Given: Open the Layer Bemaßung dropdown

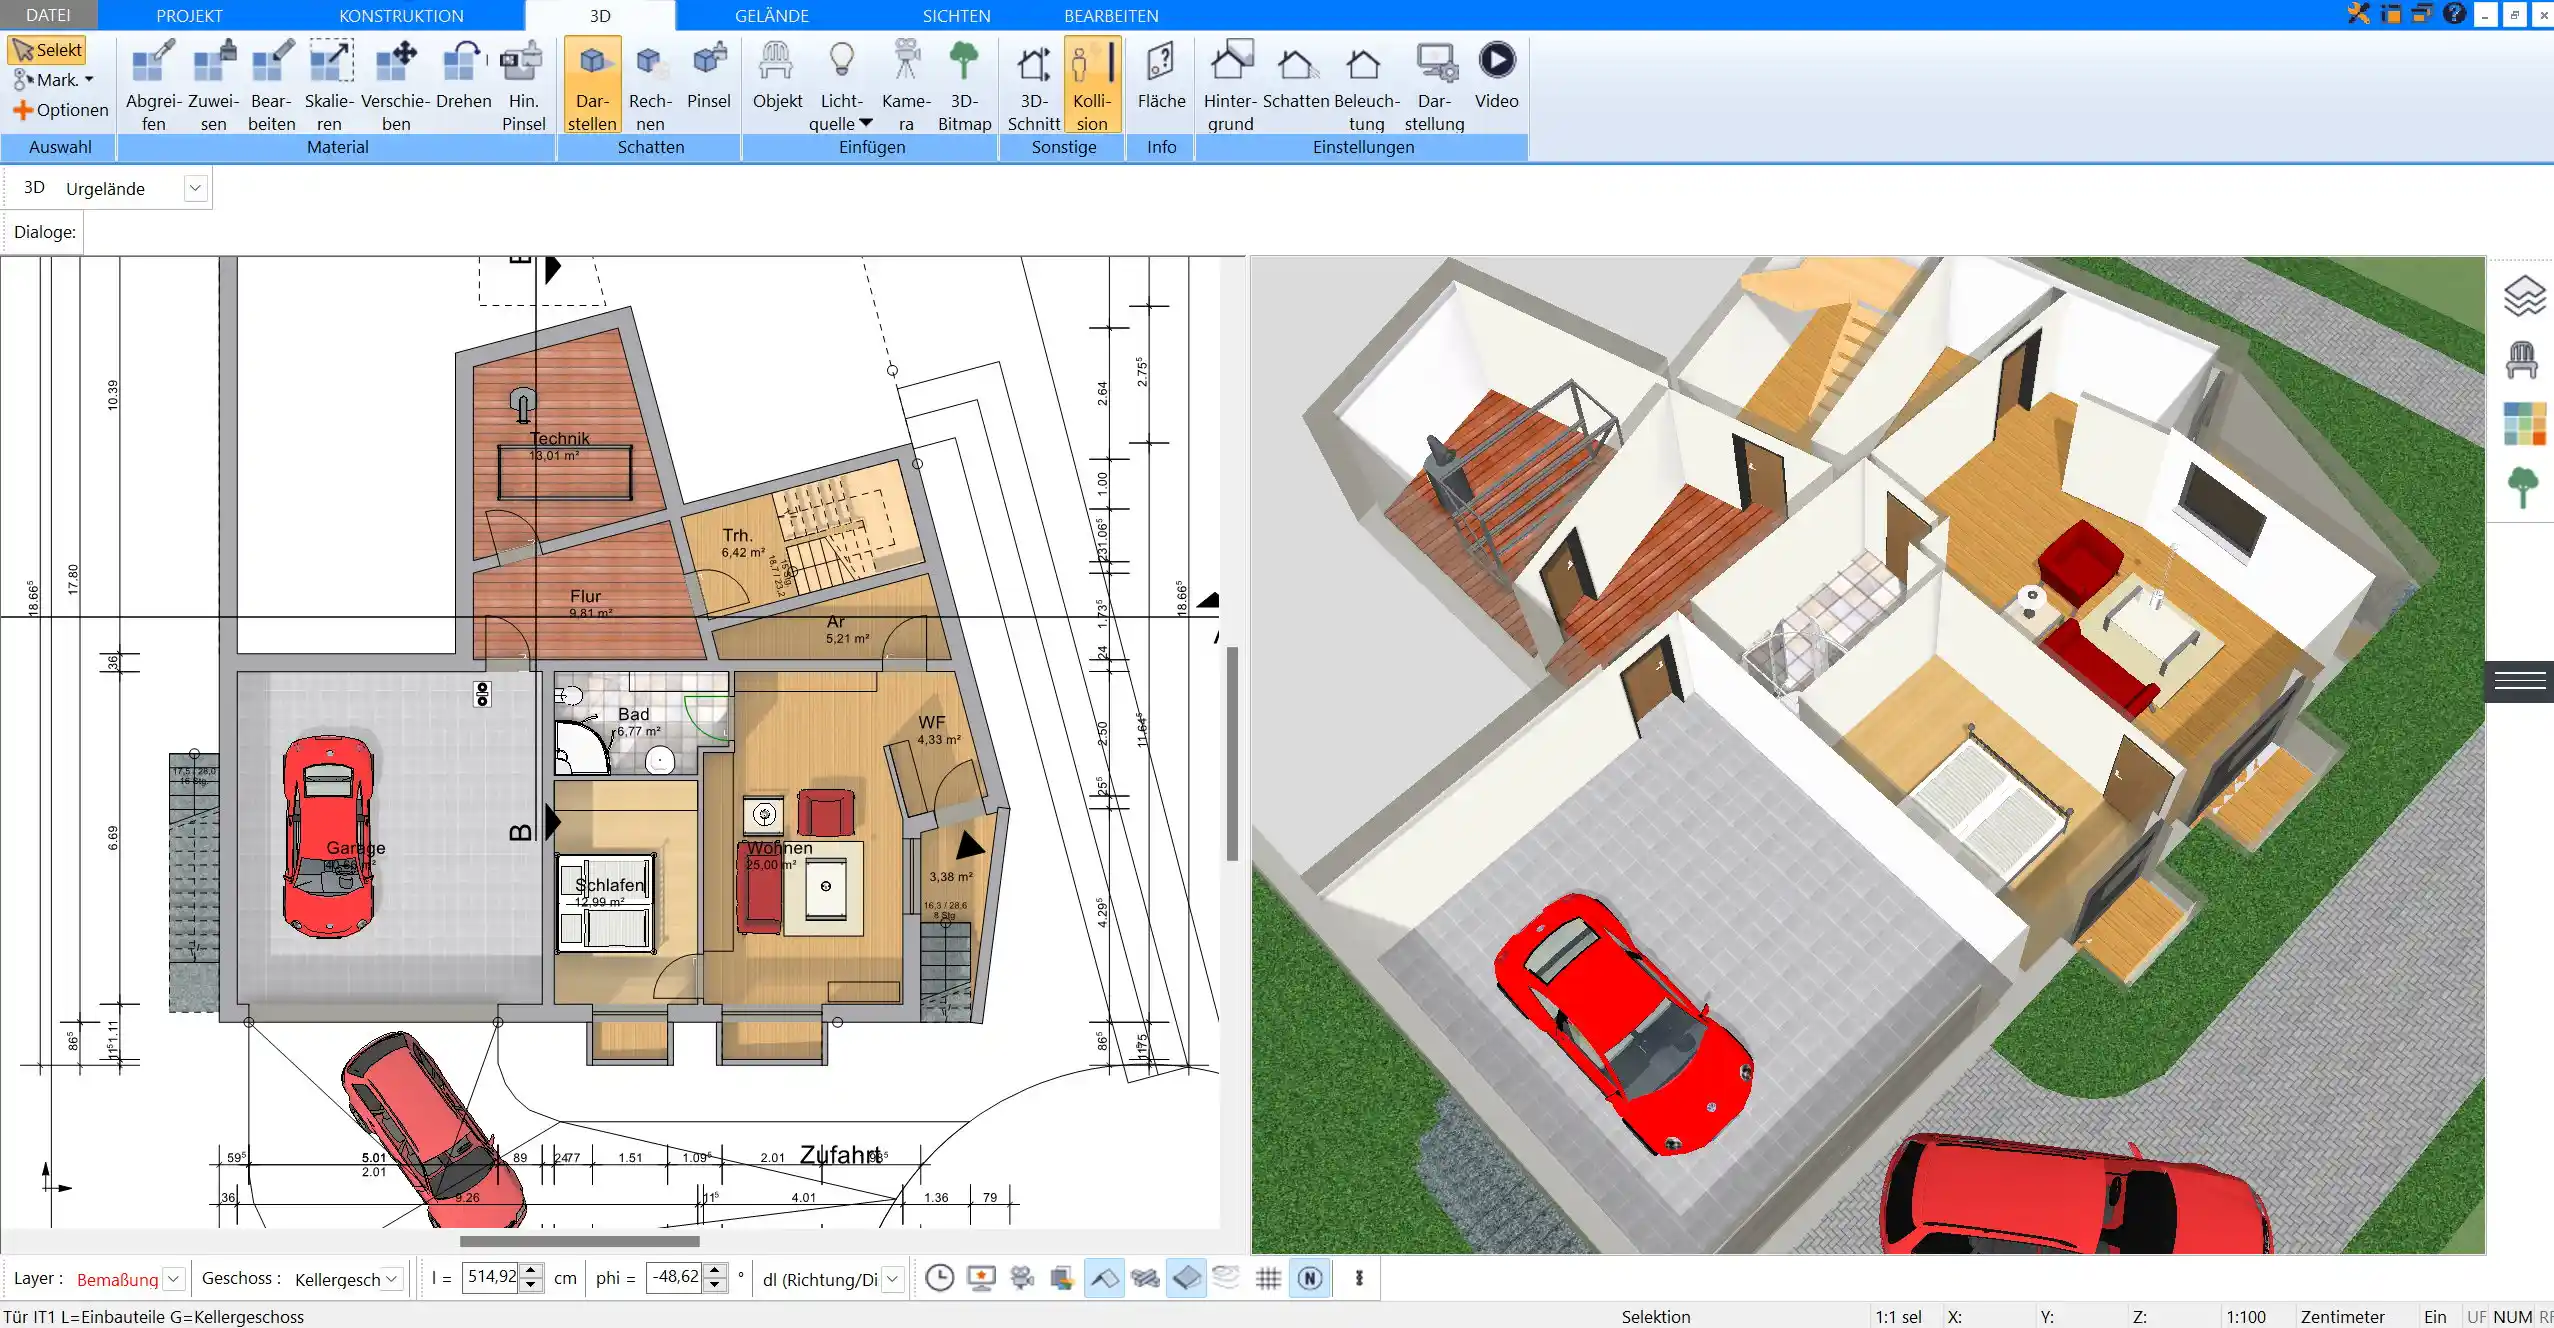Looking at the screenshot, I should 174,1278.
